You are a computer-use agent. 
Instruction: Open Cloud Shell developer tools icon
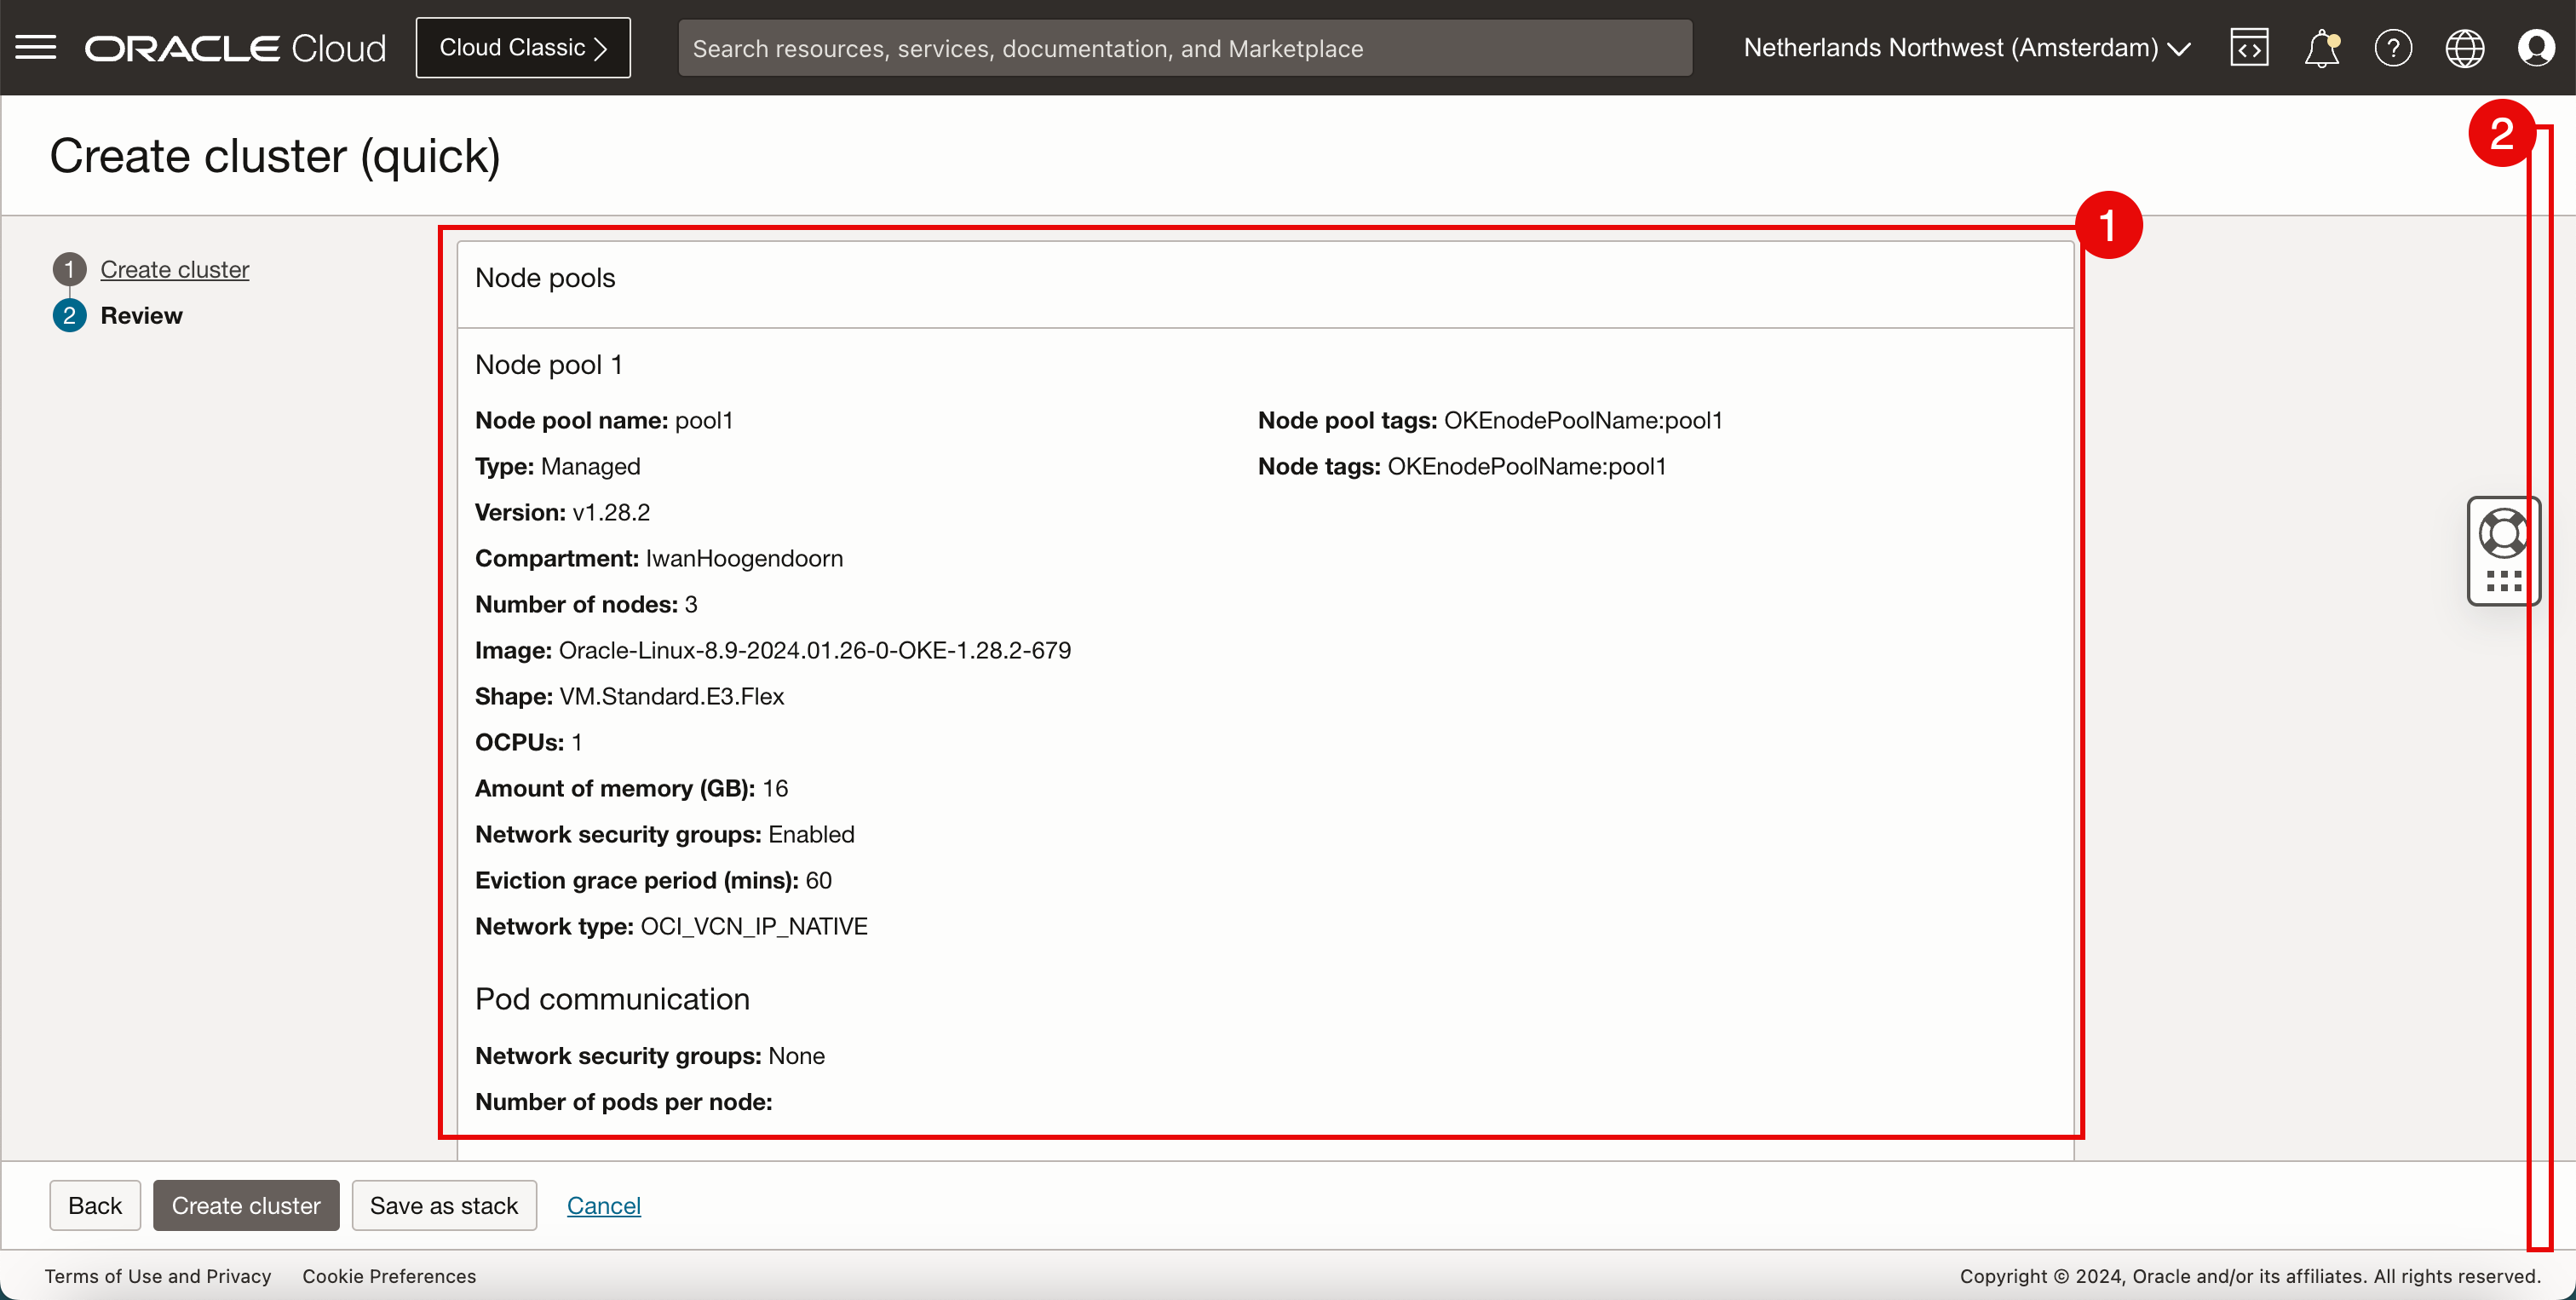(x=2249, y=47)
